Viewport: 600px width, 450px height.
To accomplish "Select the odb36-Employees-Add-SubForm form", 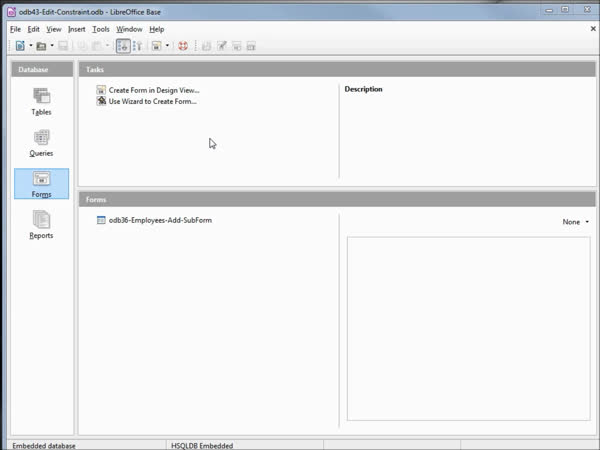I will (x=160, y=220).
